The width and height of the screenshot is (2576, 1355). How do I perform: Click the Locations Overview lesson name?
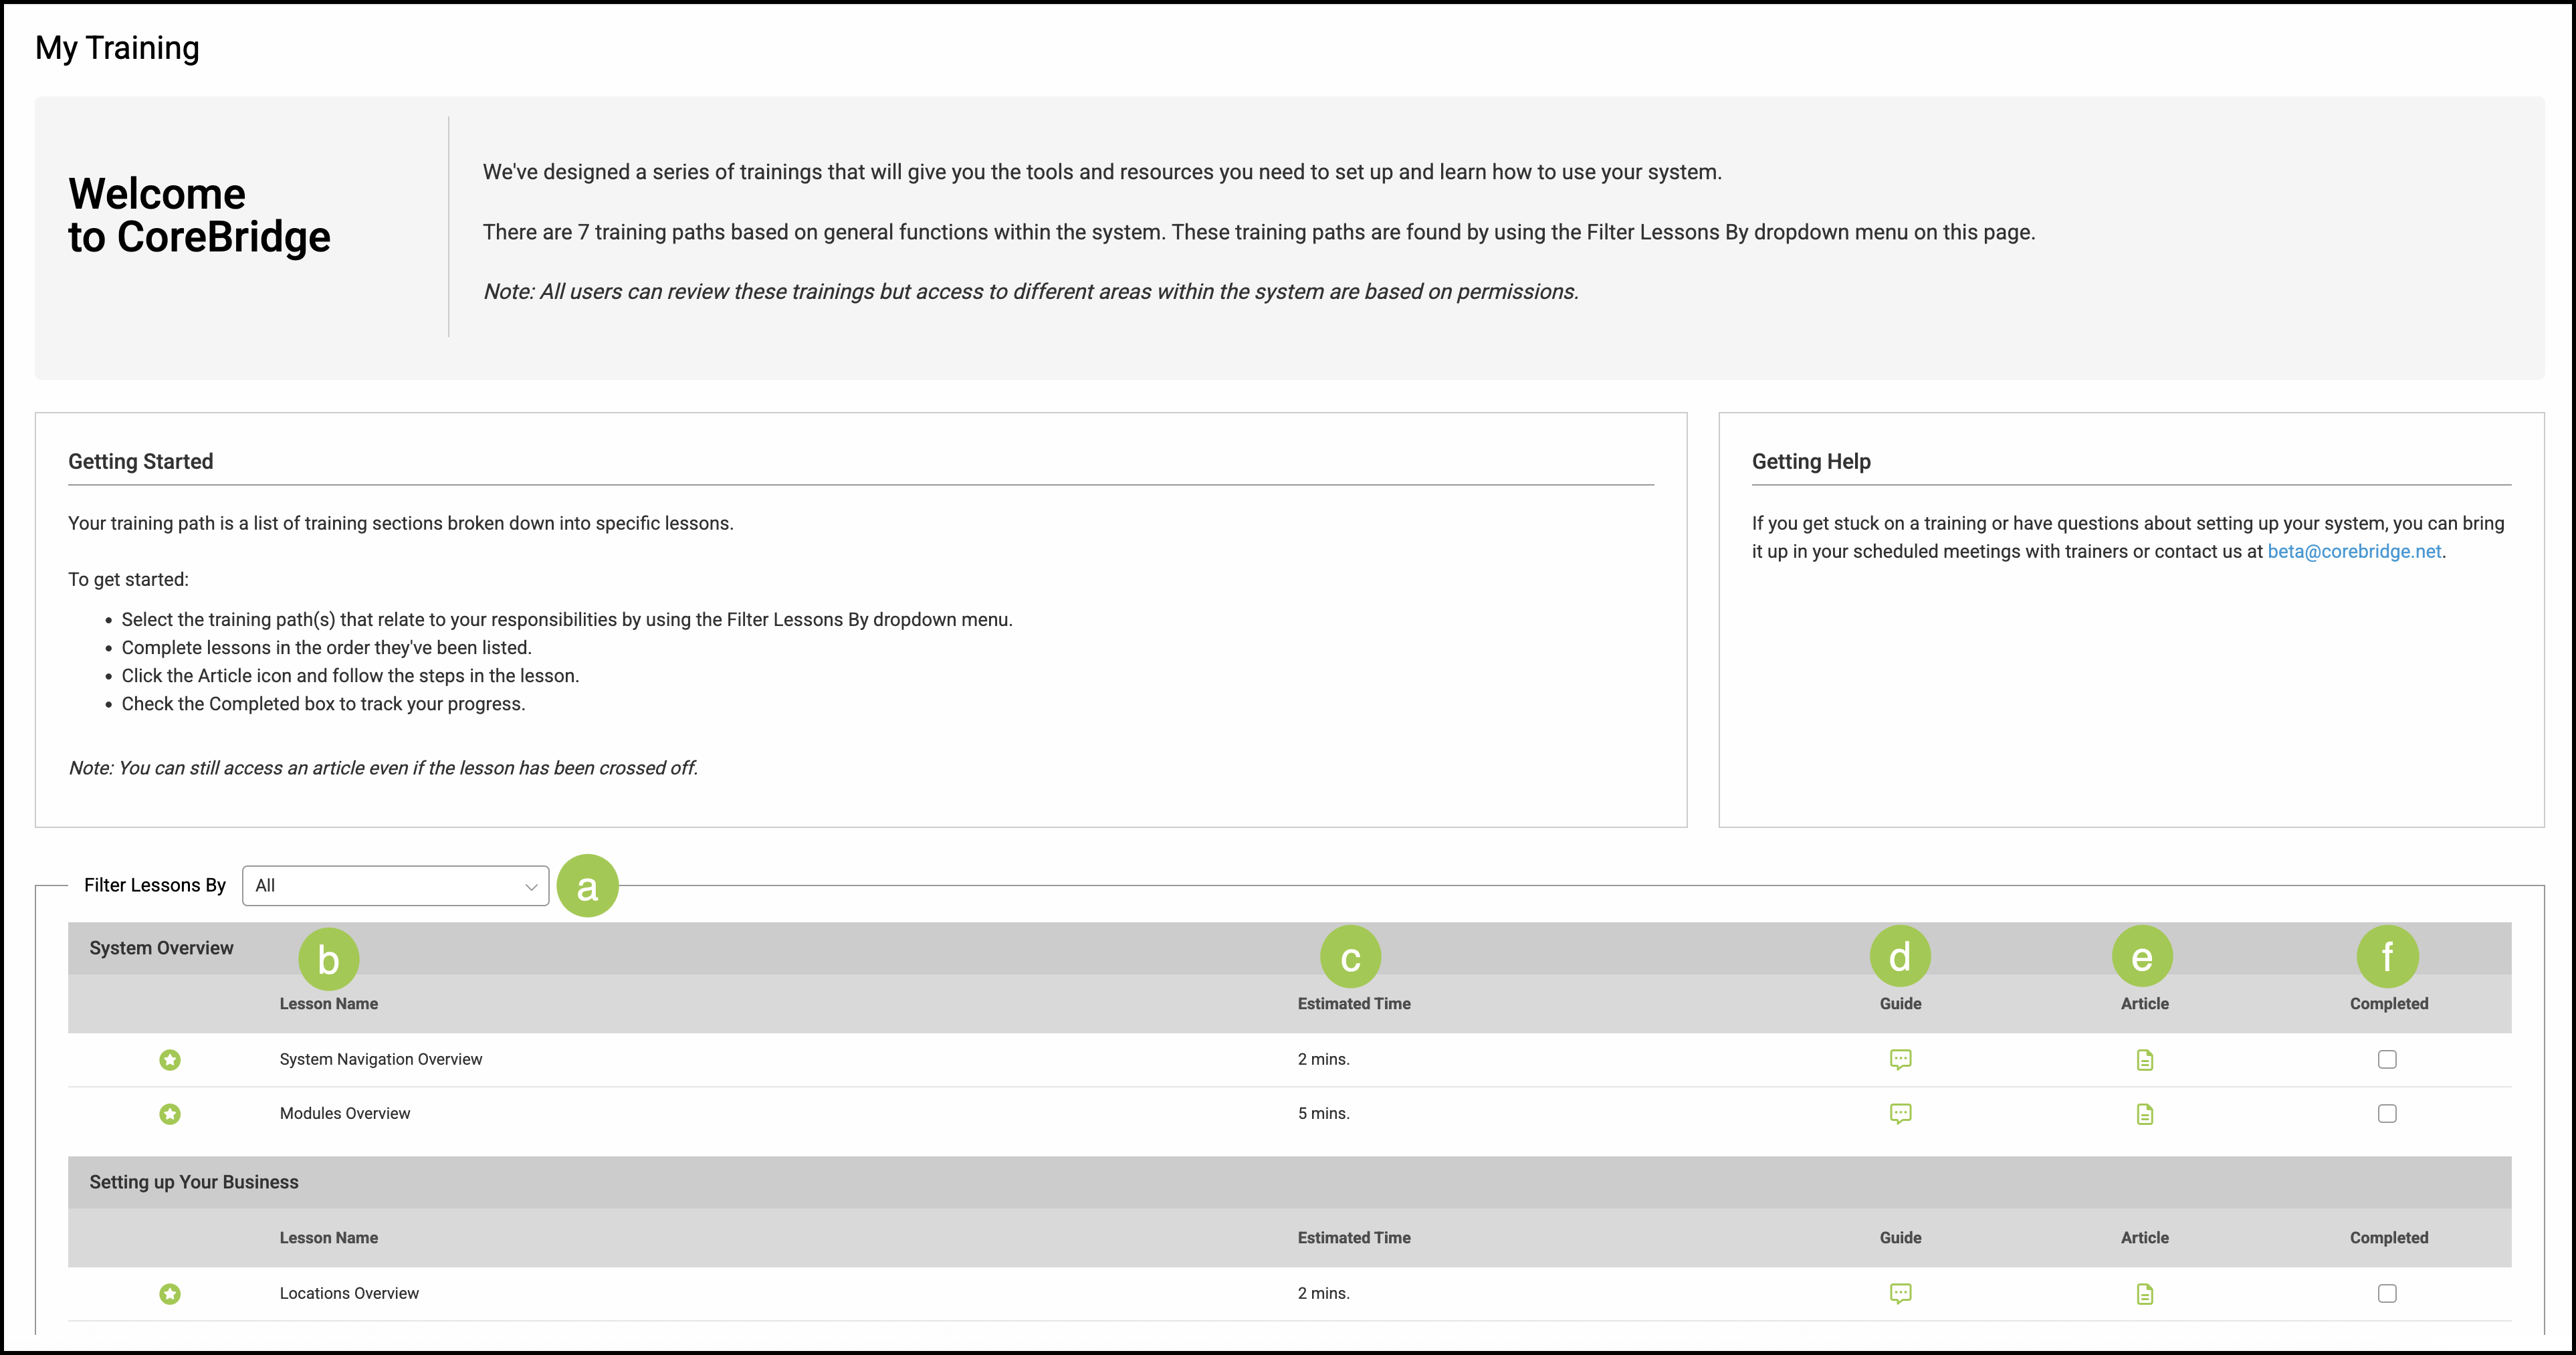349,1293
